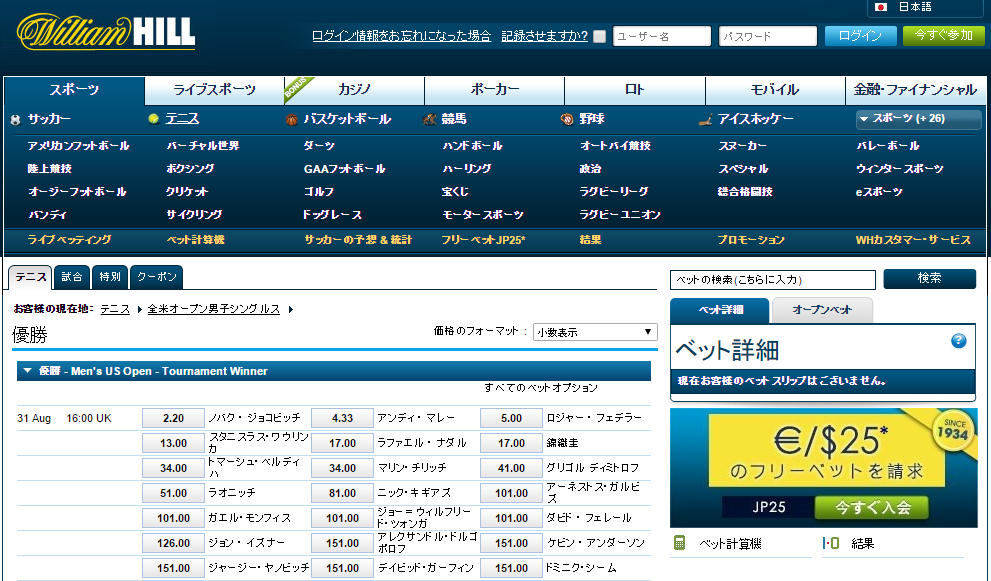Click the €/$25 free bet banner
The height and width of the screenshot is (581, 991).
[x=824, y=468]
